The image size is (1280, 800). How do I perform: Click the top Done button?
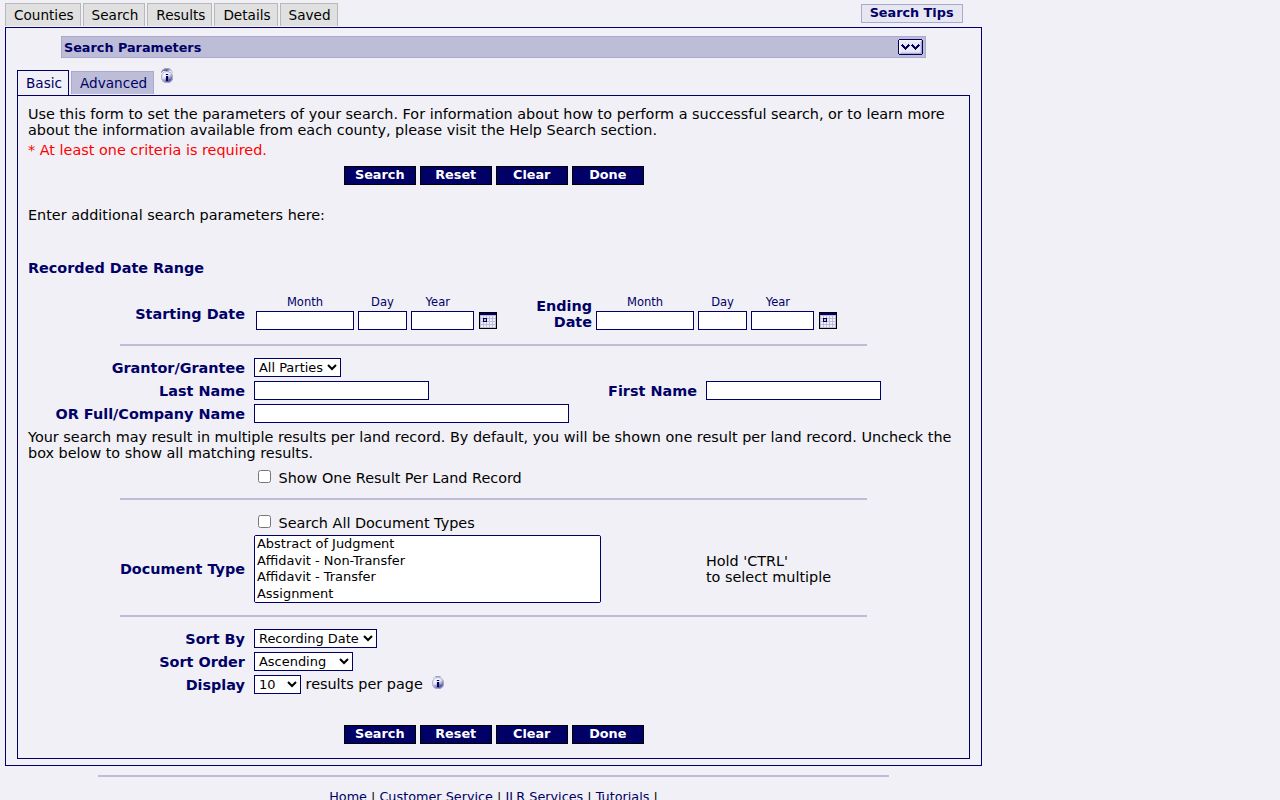point(608,175)
